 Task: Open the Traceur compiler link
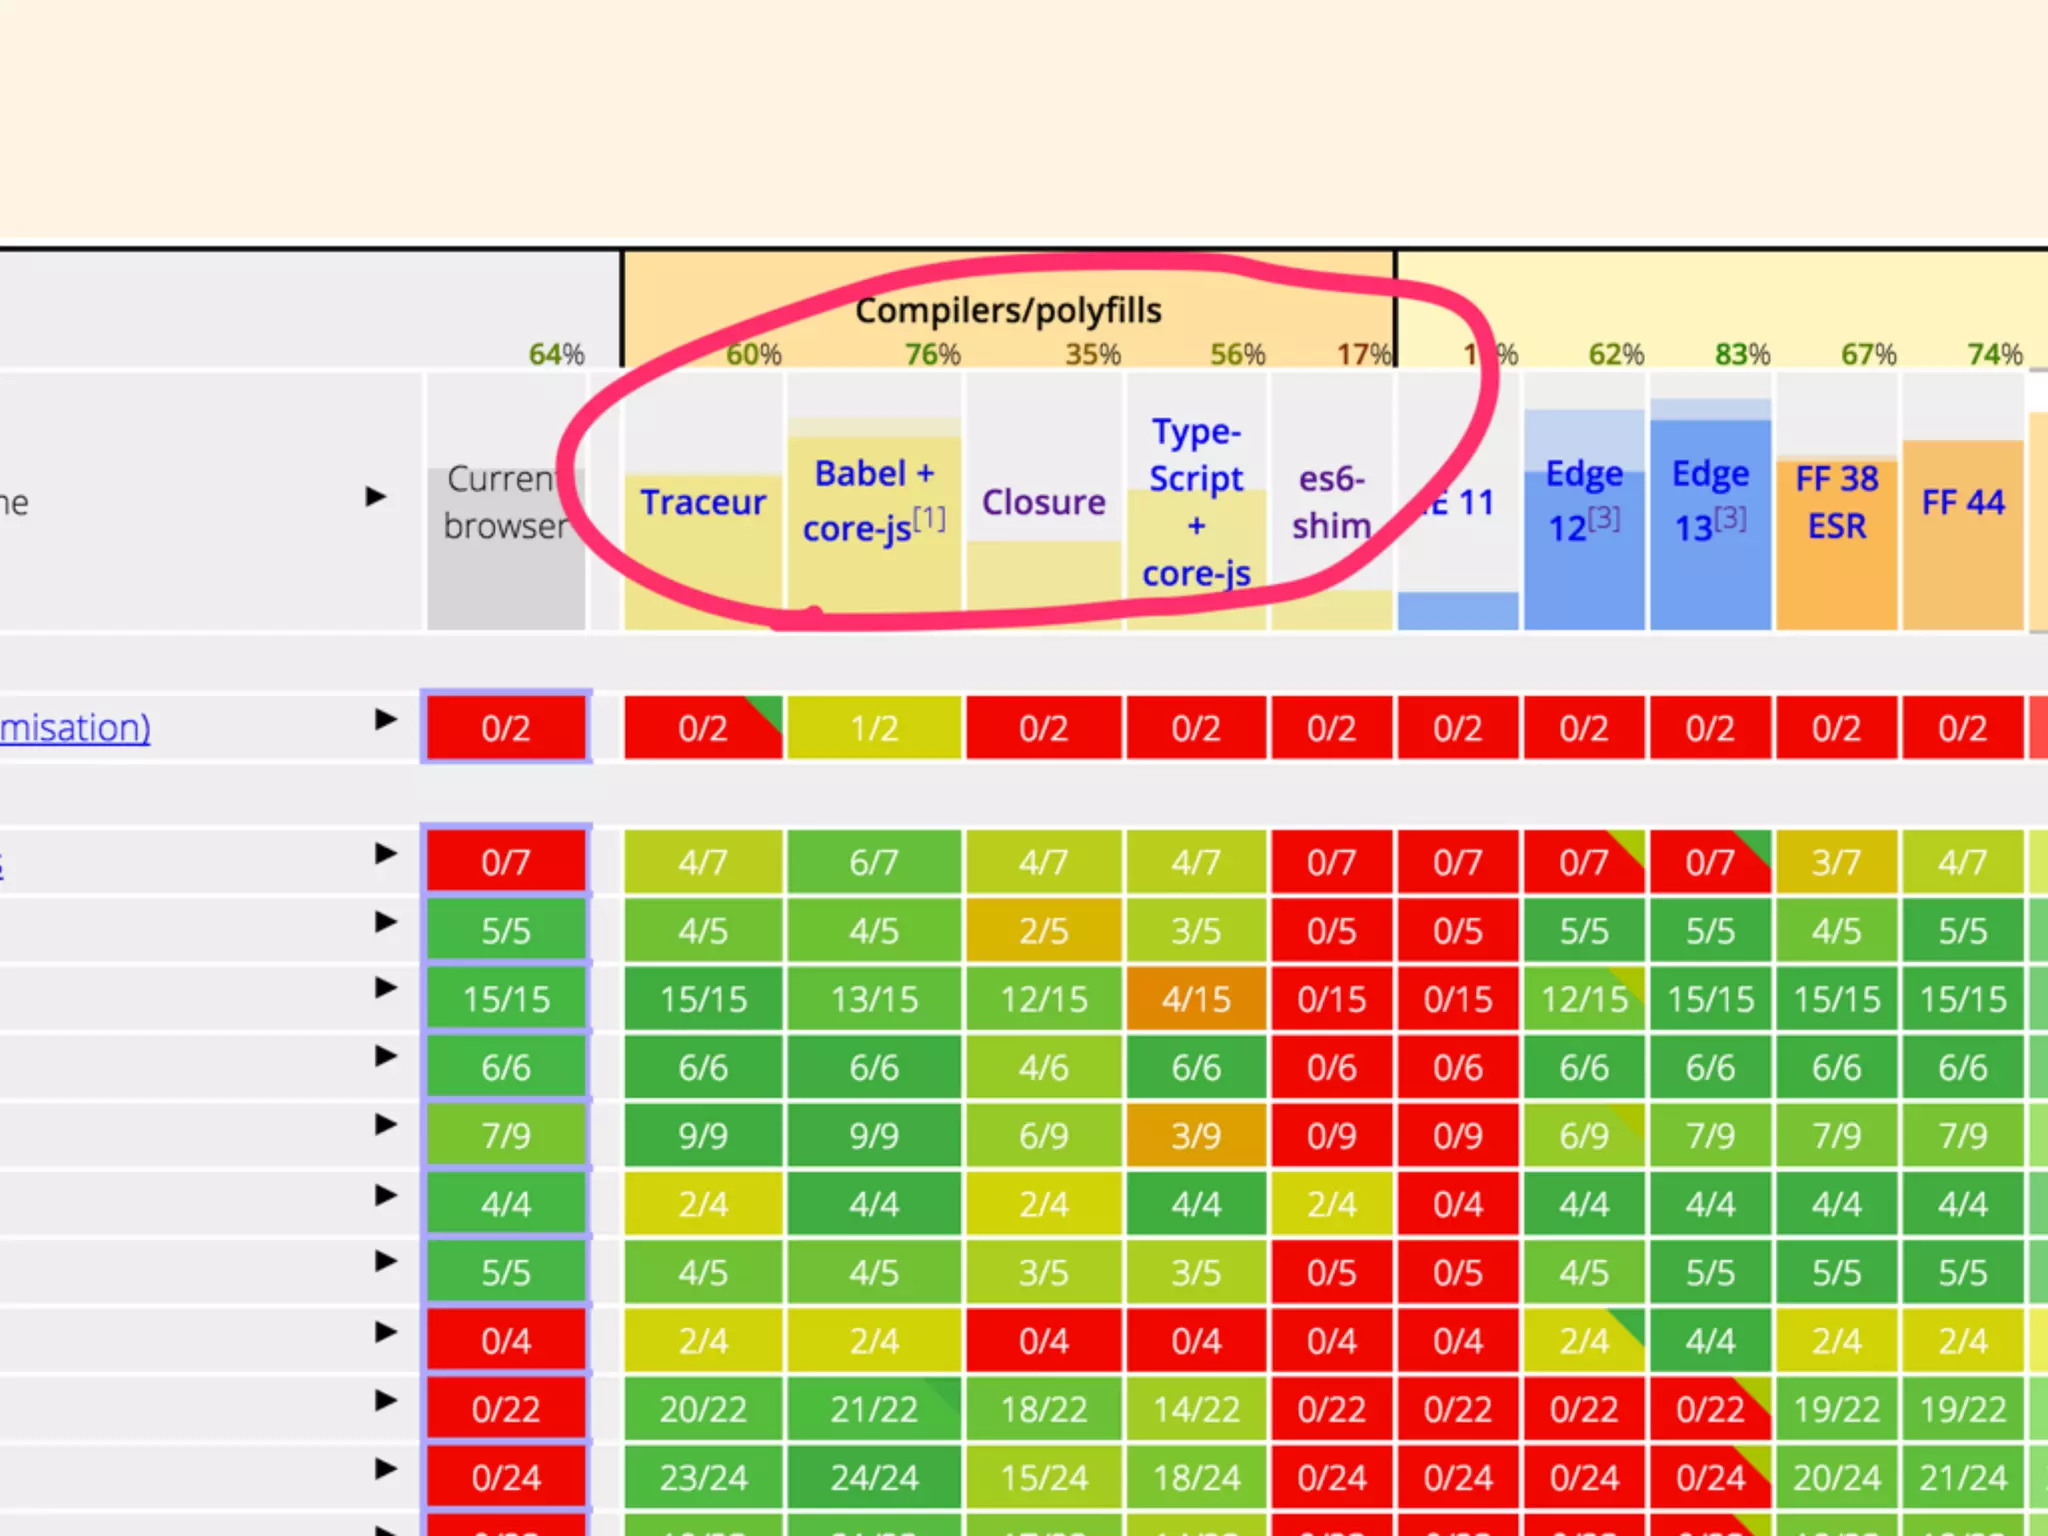[x=702, y=502]
